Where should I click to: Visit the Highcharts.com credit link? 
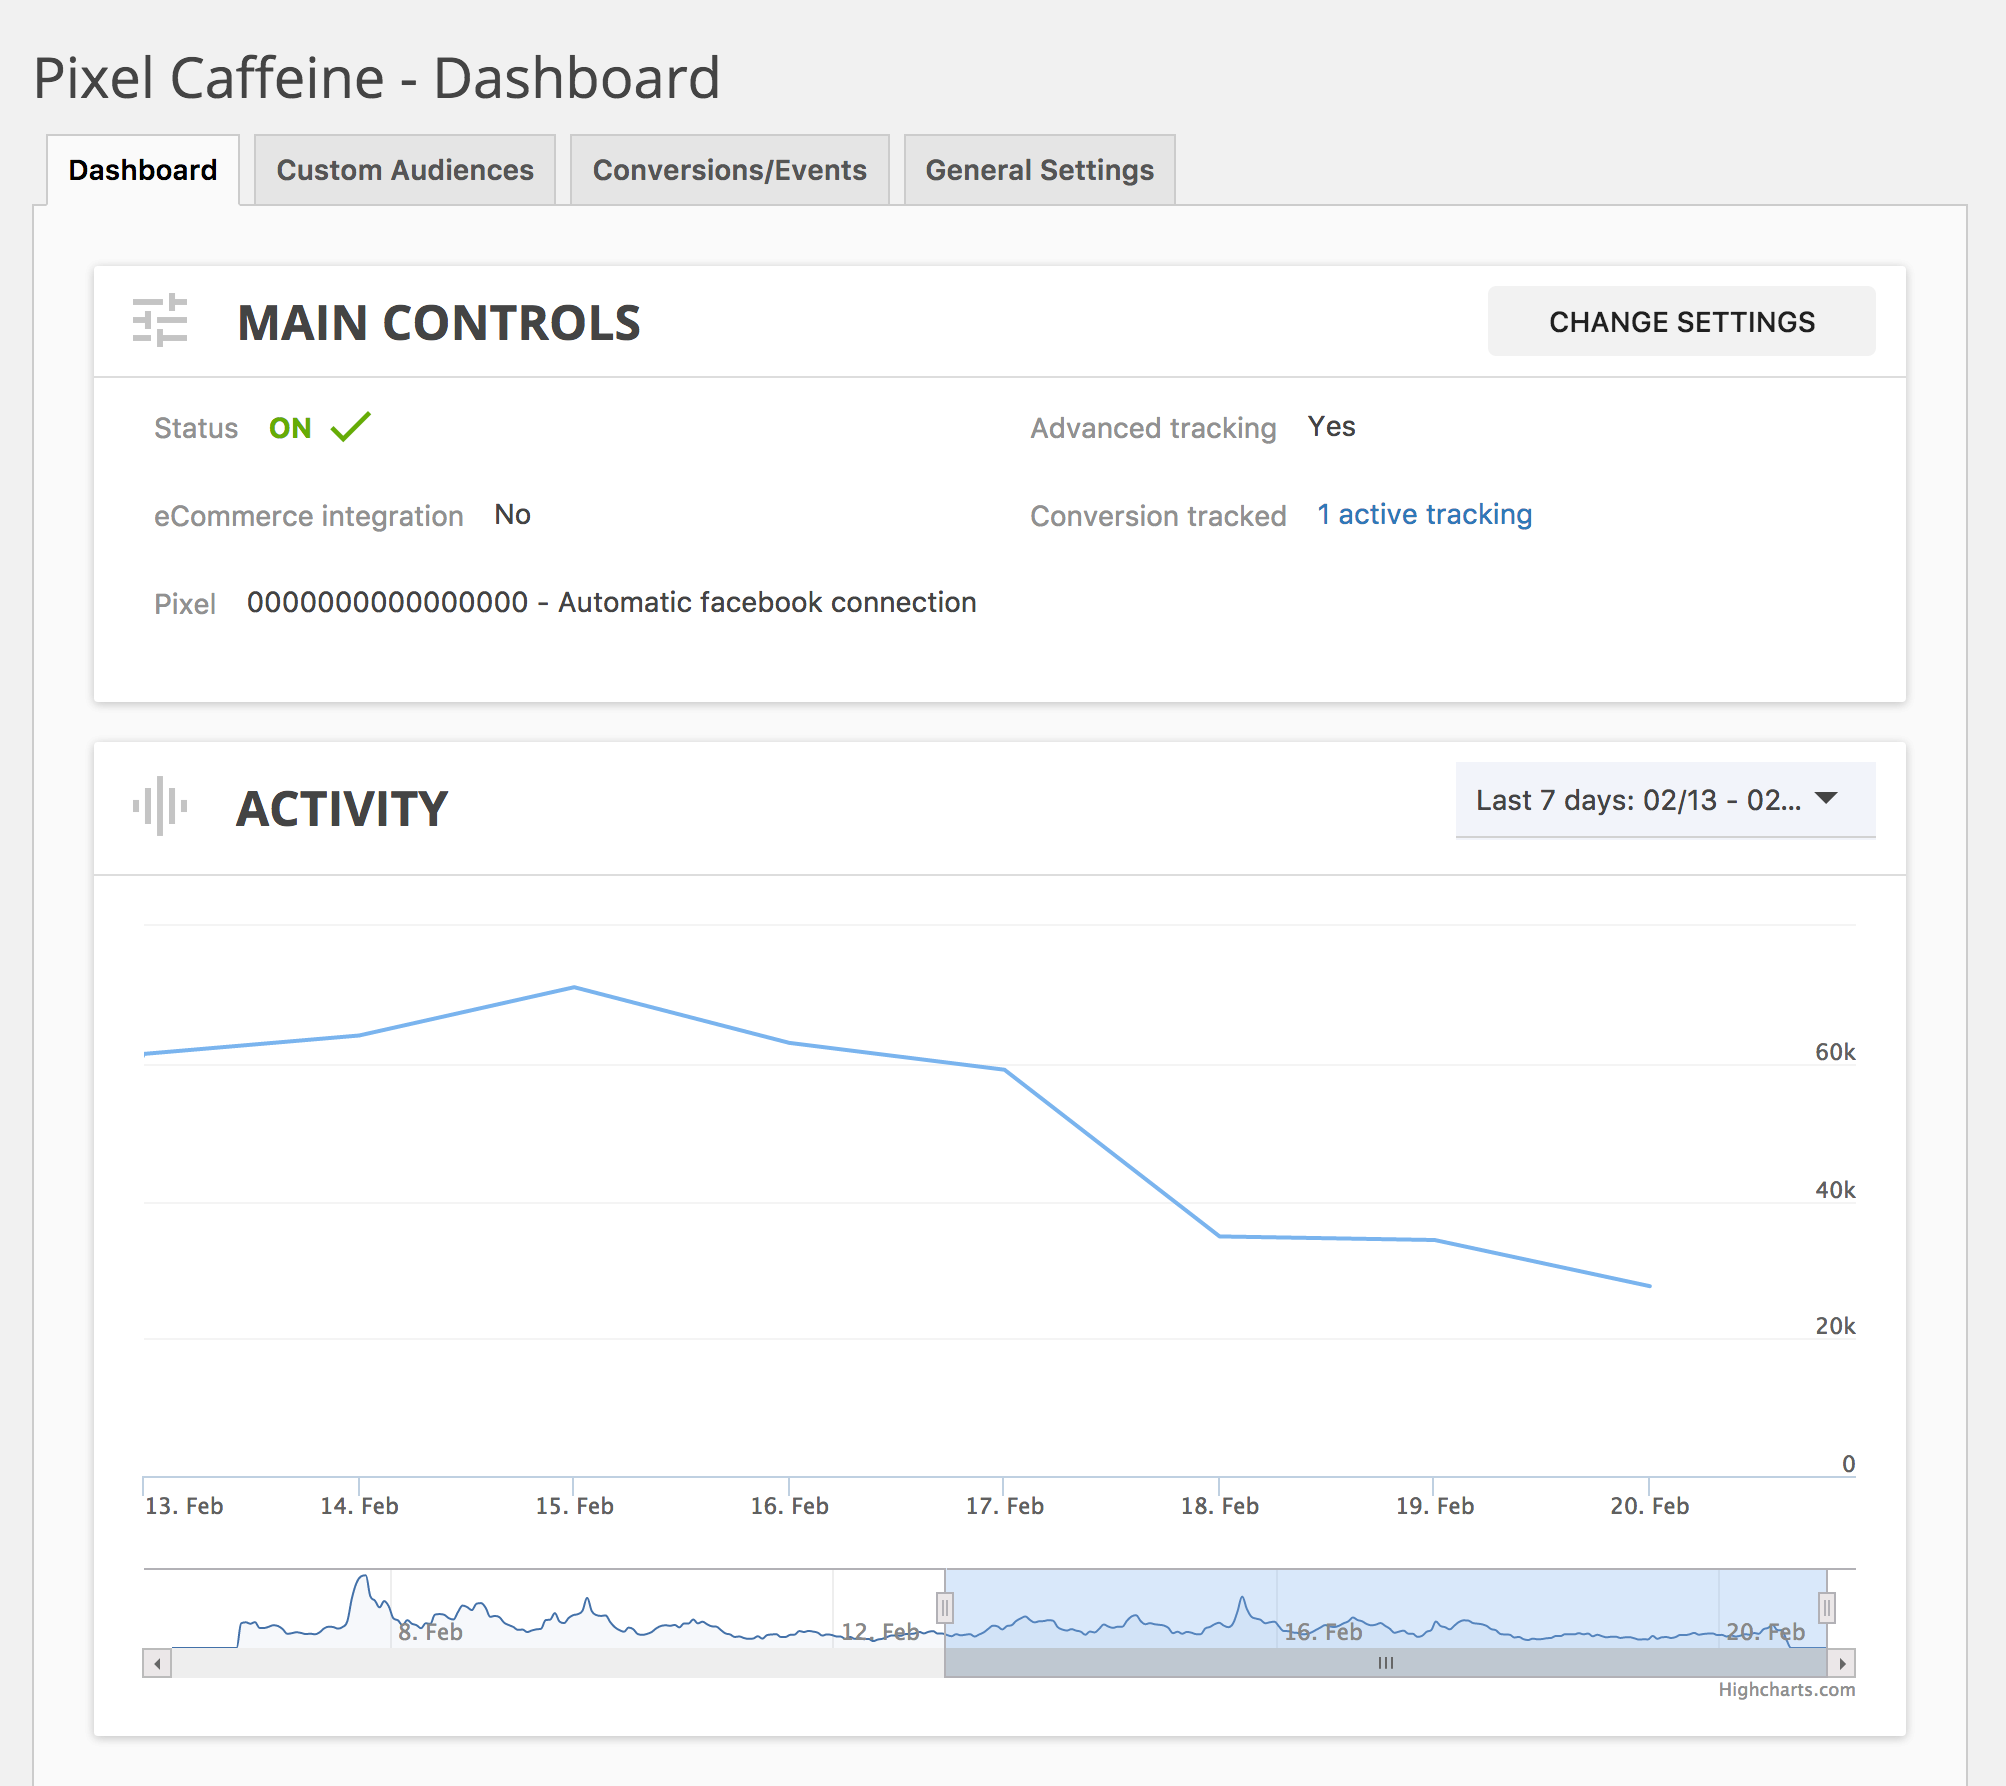[x=1786, y=1689]
